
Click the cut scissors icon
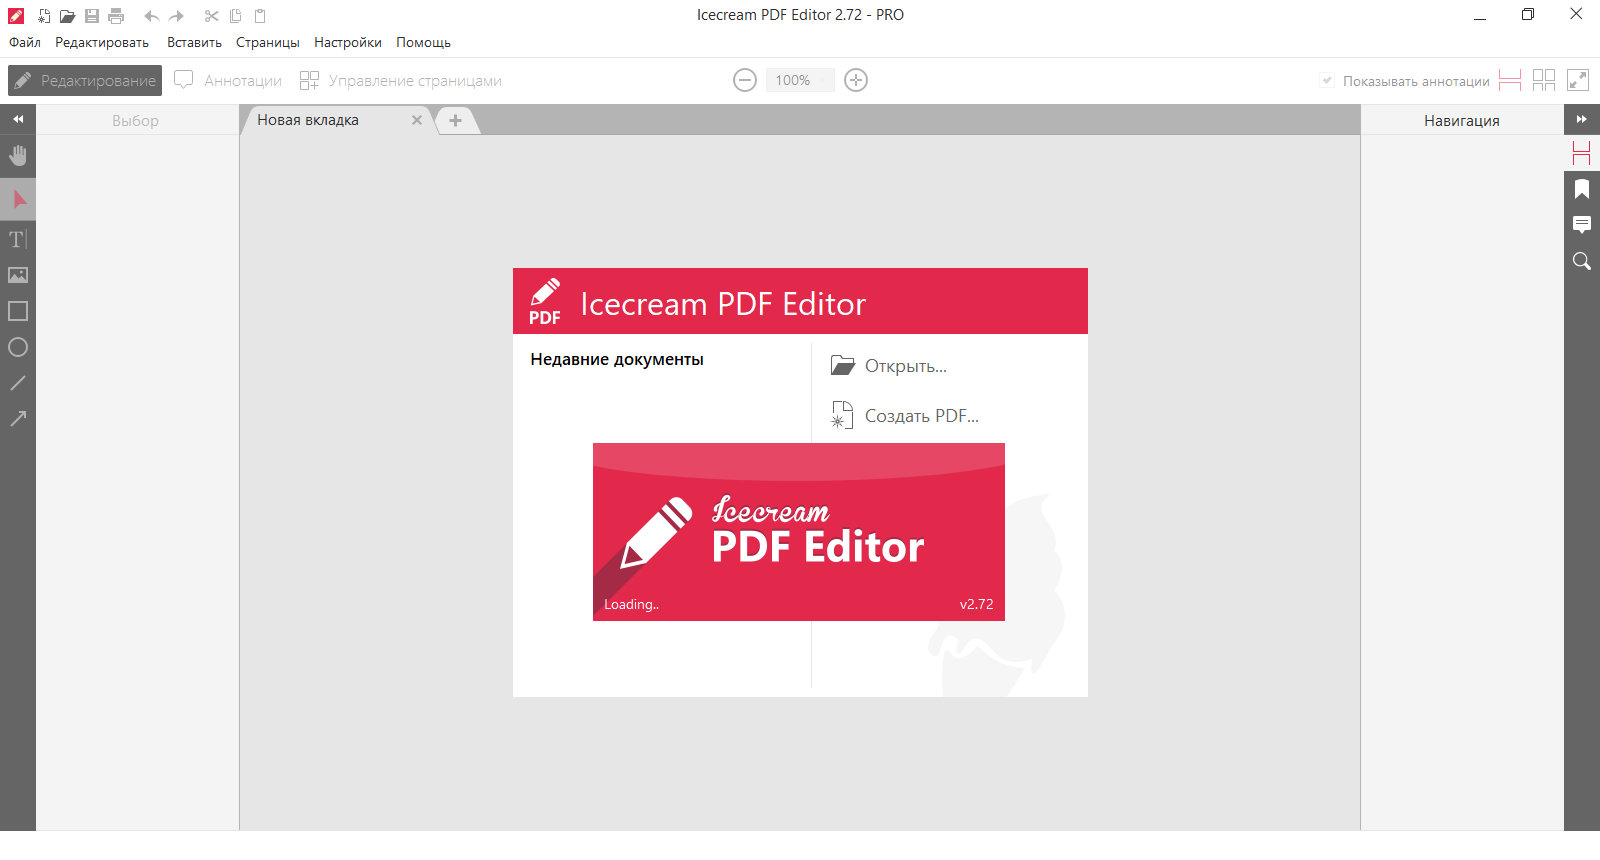coord(211,16)
